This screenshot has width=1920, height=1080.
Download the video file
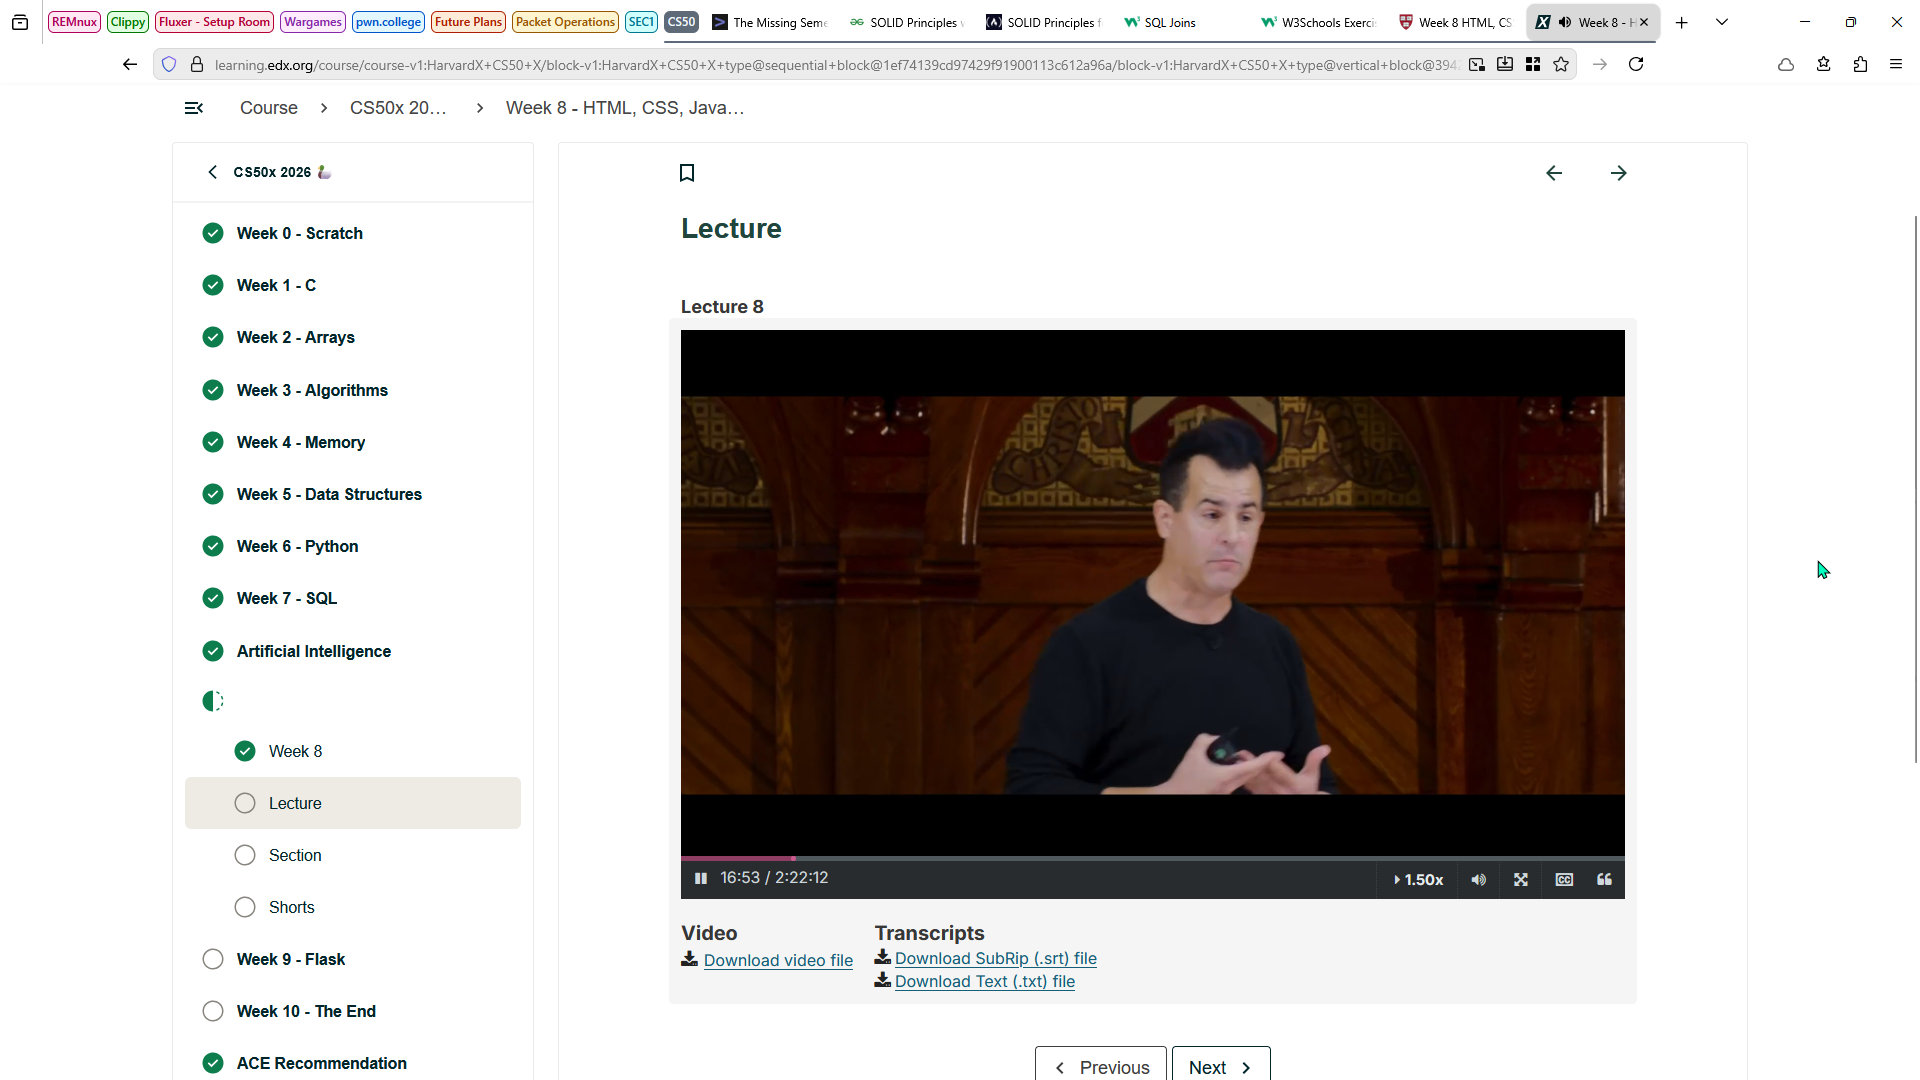777,960
